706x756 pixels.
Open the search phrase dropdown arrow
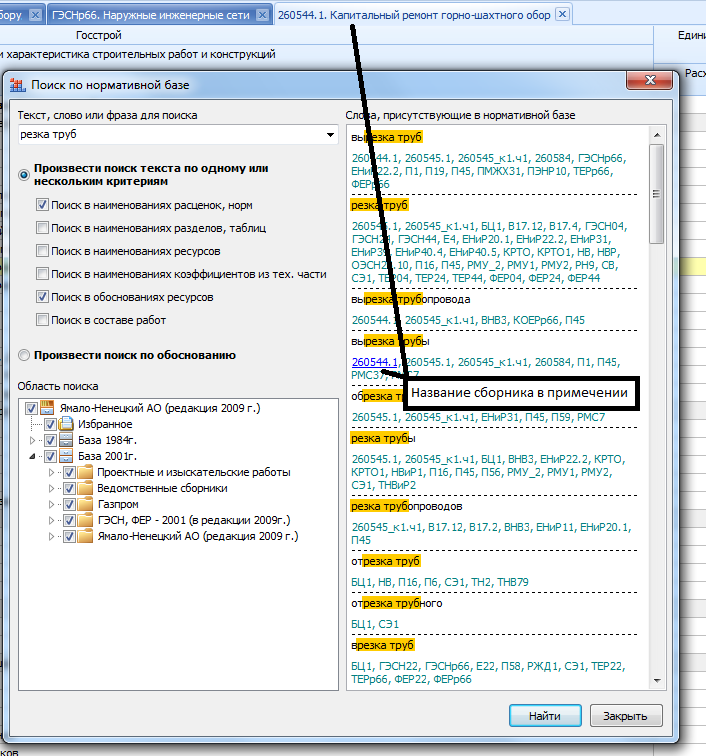(331, 135)
